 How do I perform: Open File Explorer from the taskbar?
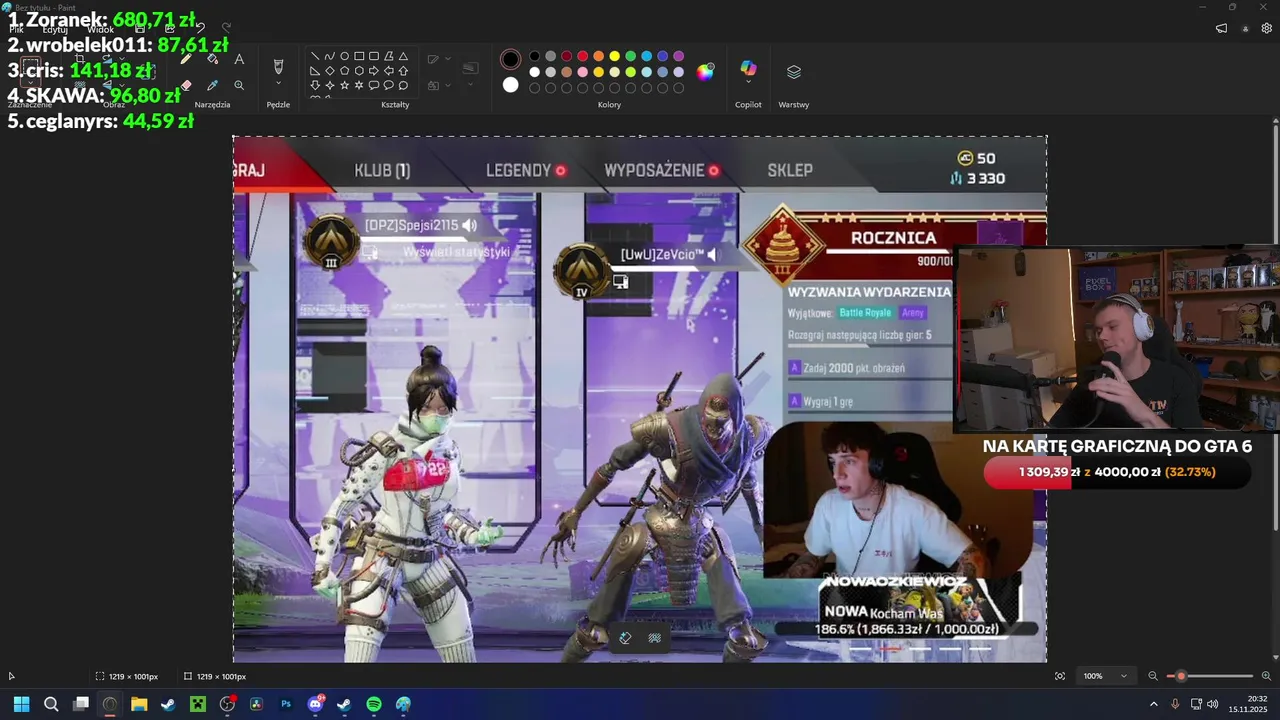pyautogui.click(x=139, y=704)
